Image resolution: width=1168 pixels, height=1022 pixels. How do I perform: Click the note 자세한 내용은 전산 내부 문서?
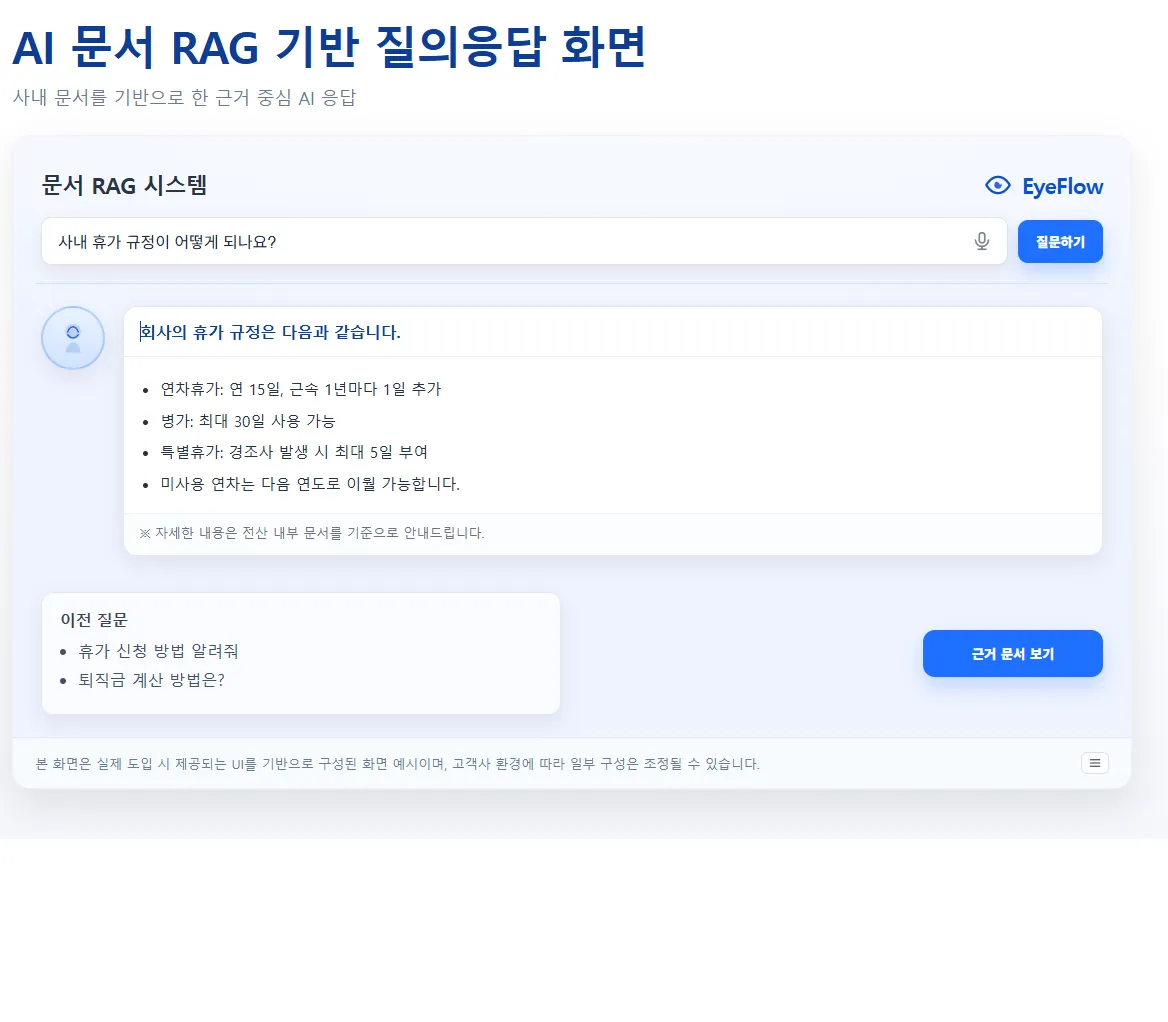(312, 533)
